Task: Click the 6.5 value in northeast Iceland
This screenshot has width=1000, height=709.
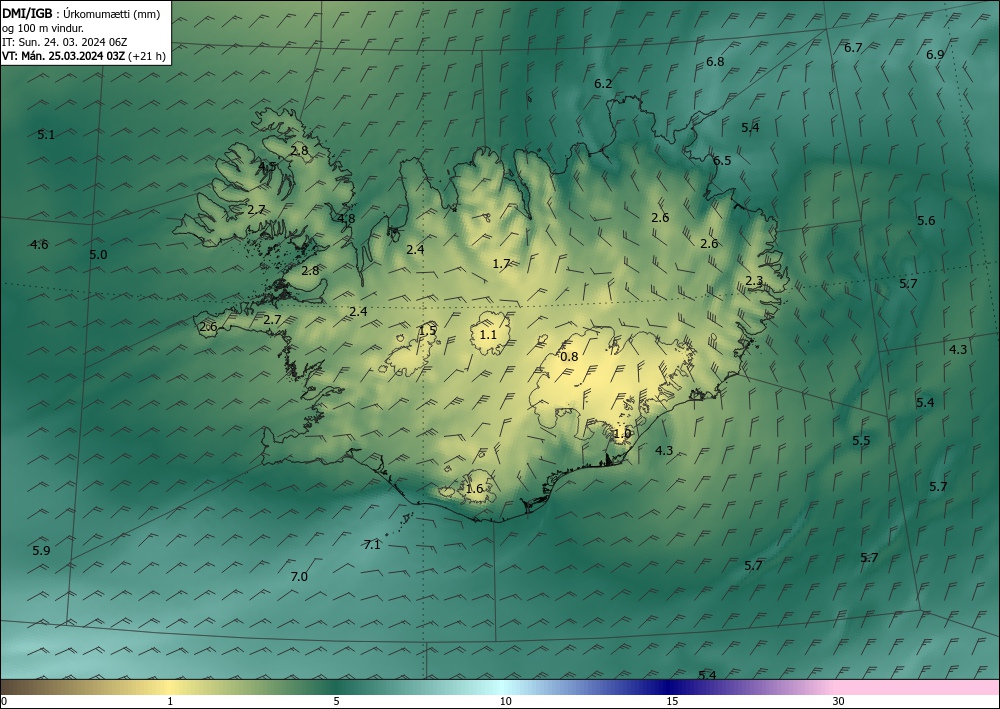Action: [722, 161]
